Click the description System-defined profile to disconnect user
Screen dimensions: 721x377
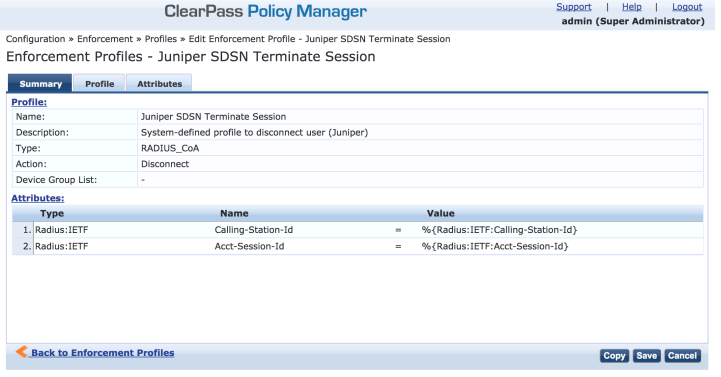[x=254, y=132]
